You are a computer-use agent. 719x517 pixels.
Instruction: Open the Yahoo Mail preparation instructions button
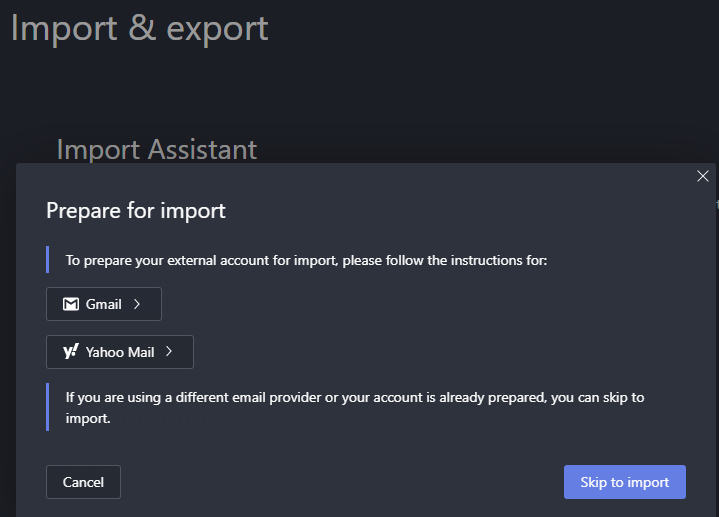[120, 352]
